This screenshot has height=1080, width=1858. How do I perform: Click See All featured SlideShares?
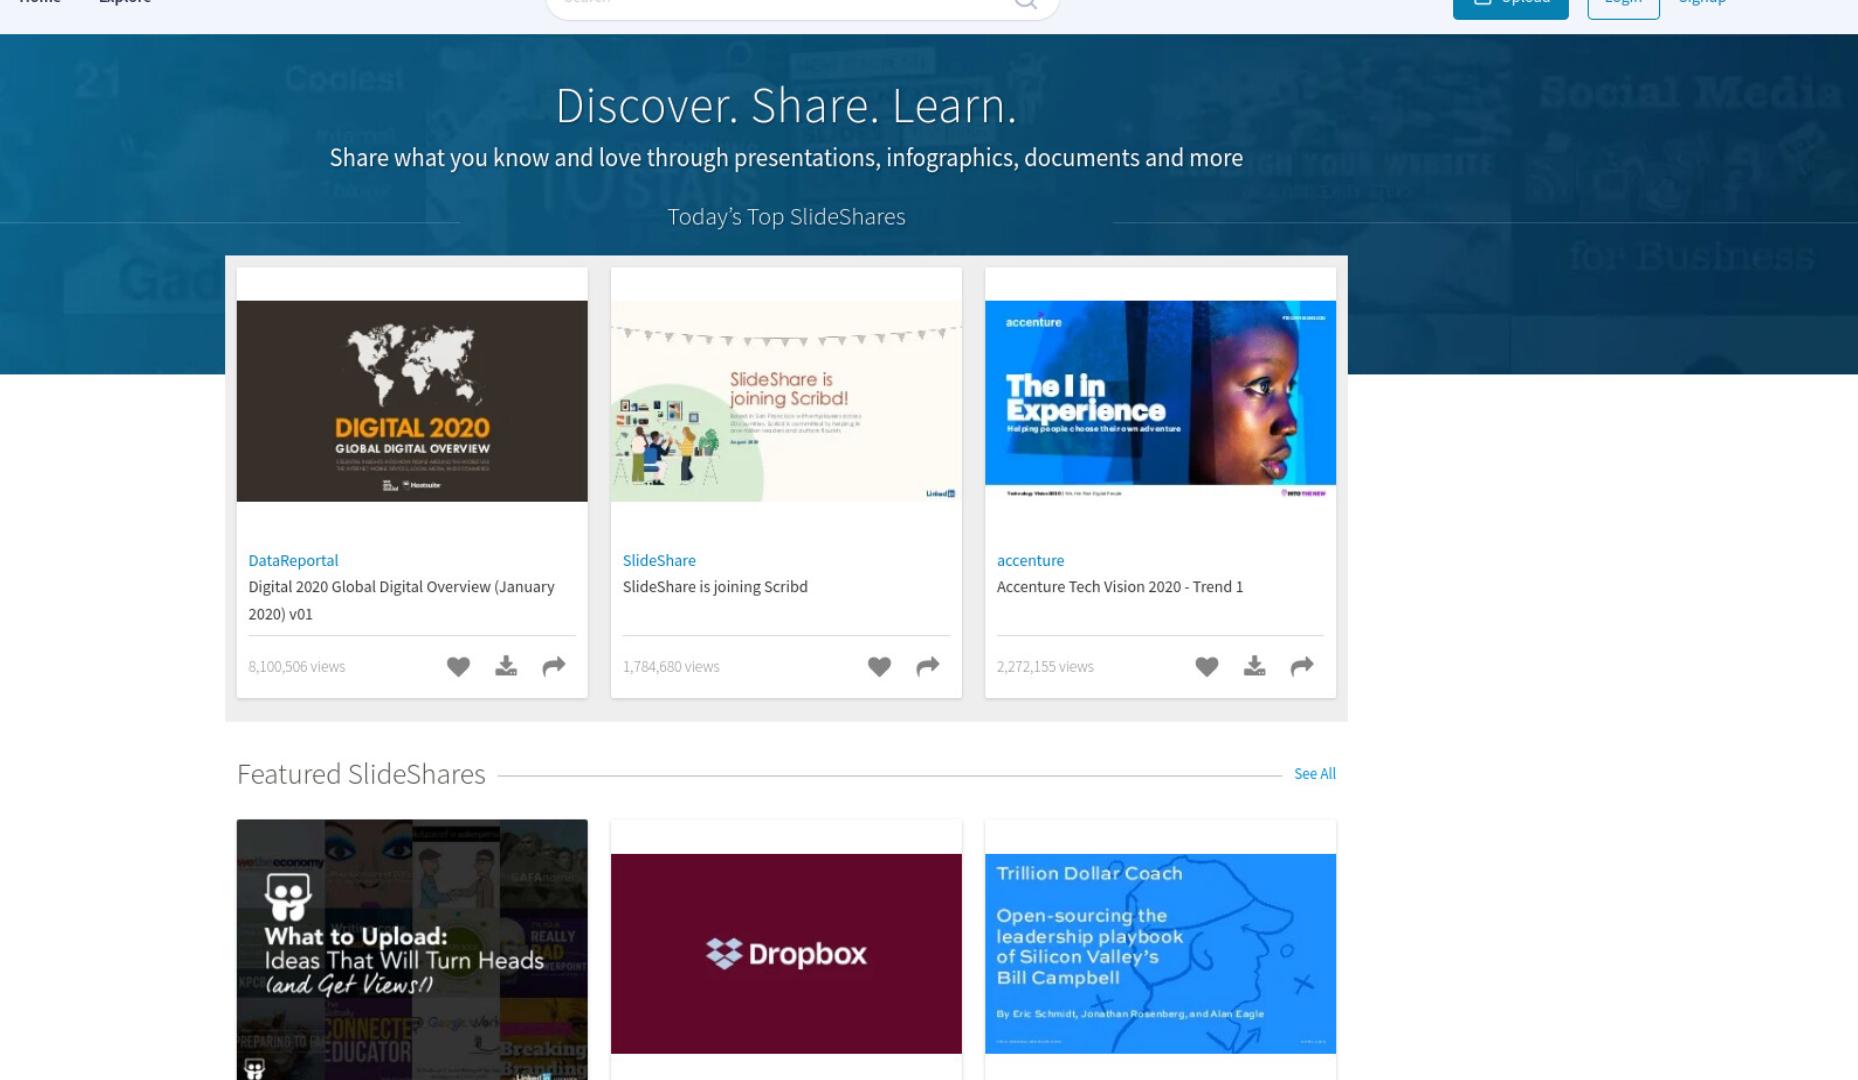coord(1314,774)
